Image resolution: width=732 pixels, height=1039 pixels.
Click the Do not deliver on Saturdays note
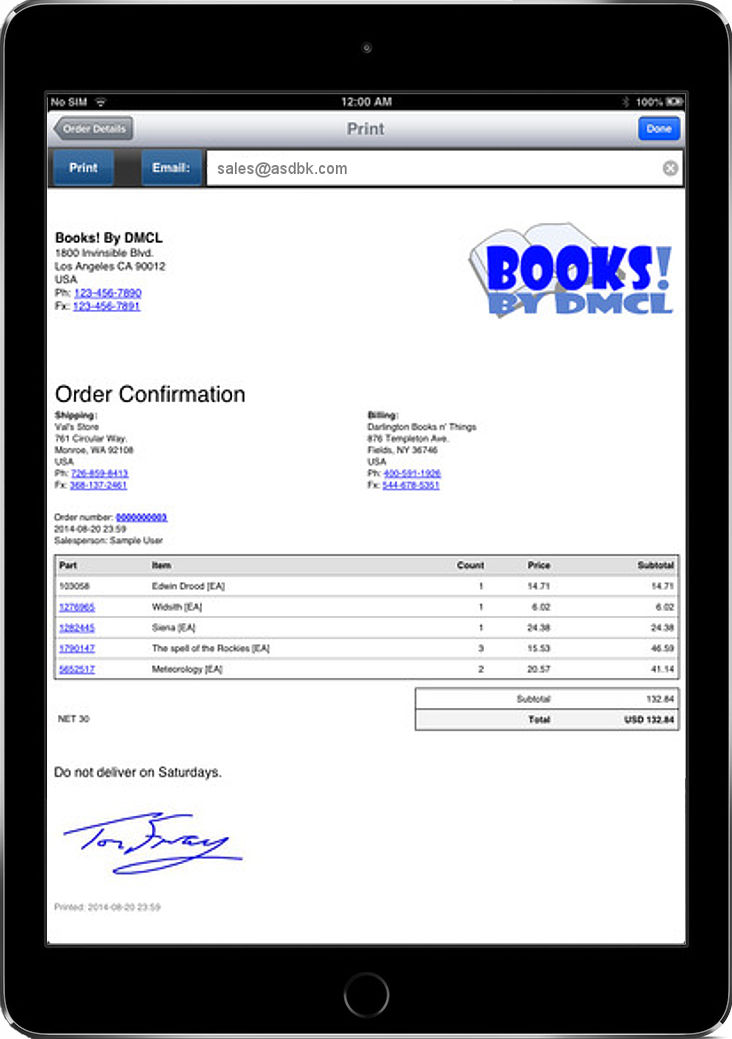pos(138,772)
